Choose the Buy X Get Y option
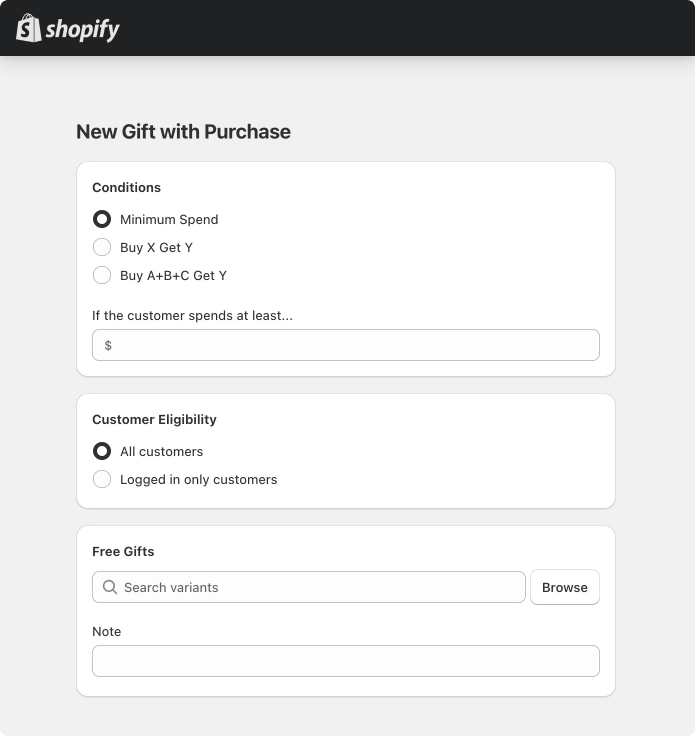Image resolution: width=695 pixels, height=736 pixels. 102,247
